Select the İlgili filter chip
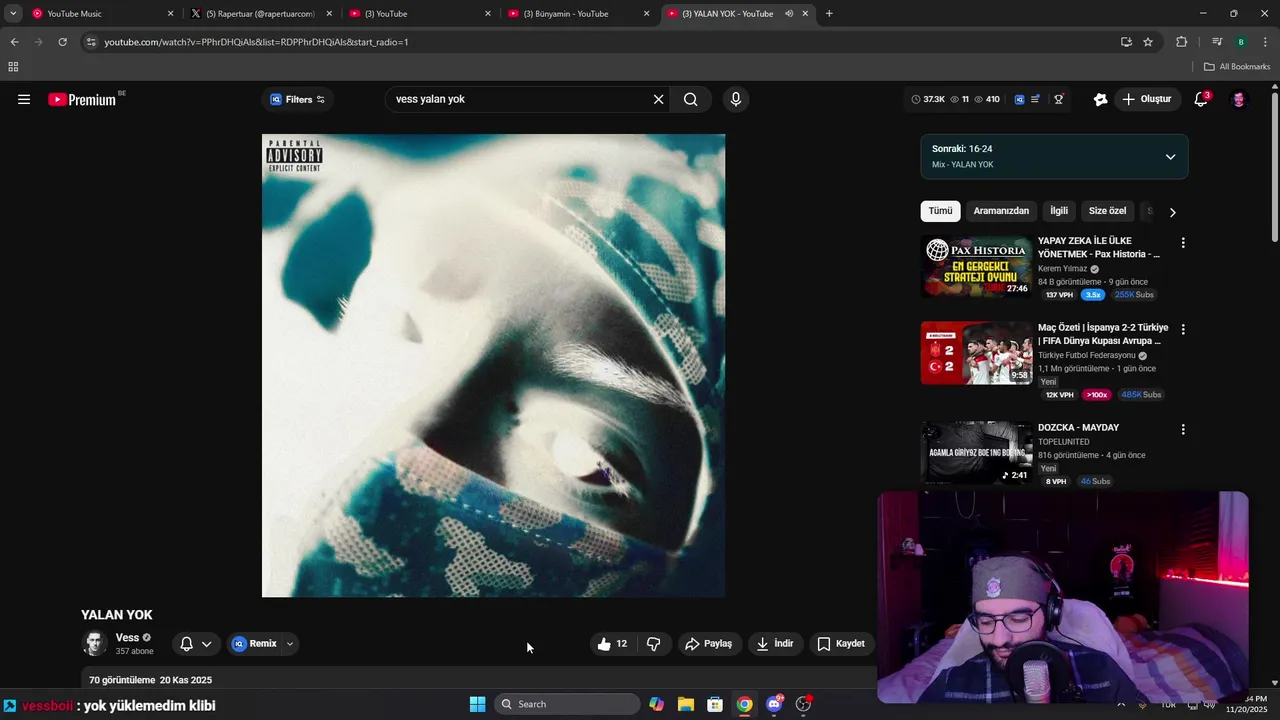The height and width of the screenshot is (720, 1280). click(1059, 211)
